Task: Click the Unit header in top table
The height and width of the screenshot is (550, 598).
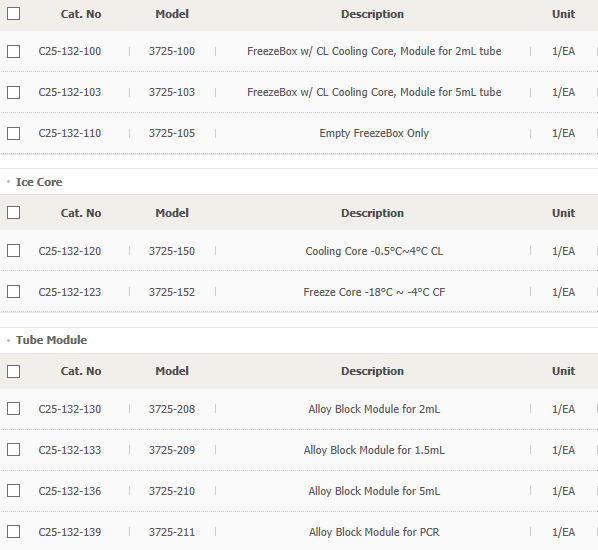Action: [563, 14]
